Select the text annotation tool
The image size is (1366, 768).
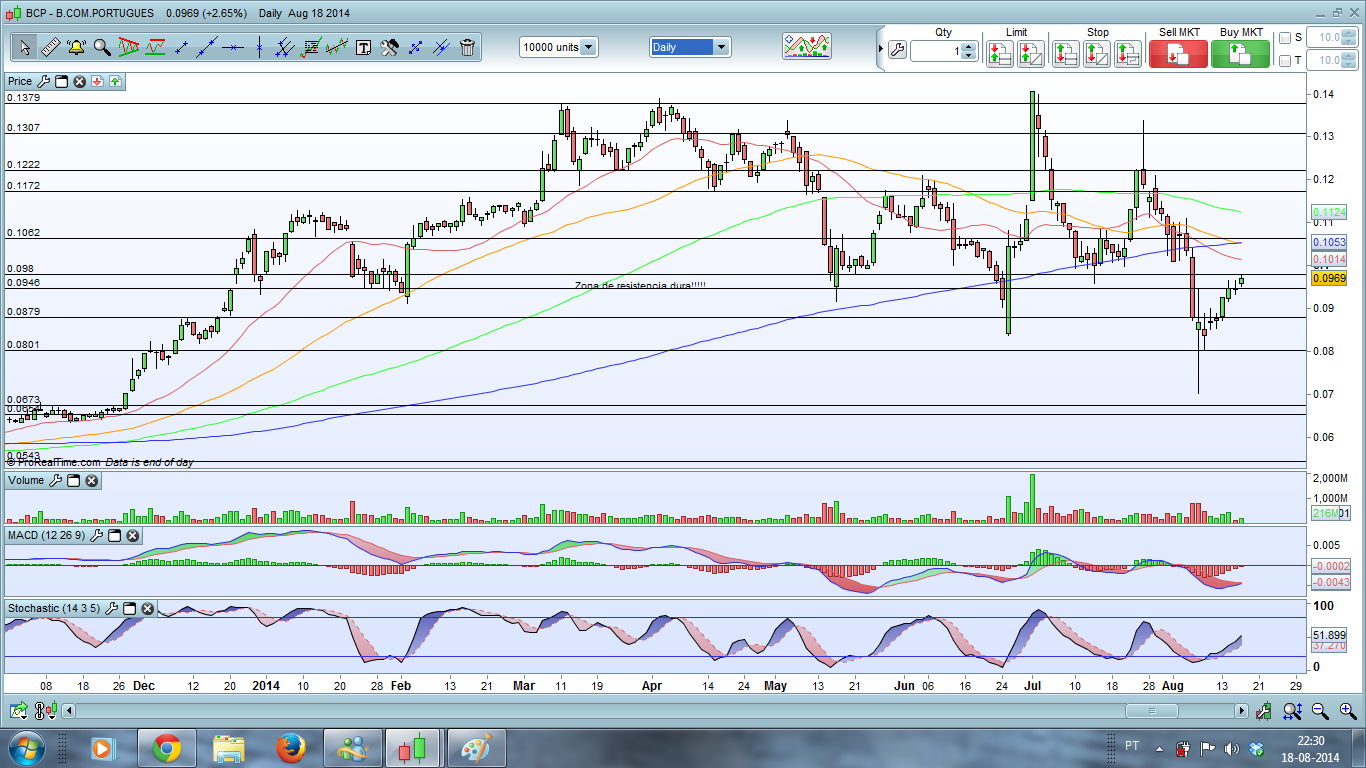363,47
